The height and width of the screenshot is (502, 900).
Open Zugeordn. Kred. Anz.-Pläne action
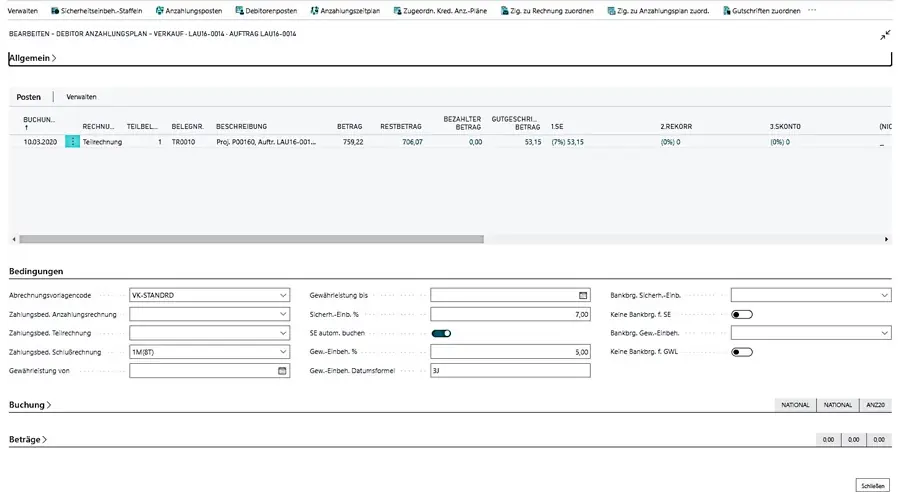coord(440,11)
